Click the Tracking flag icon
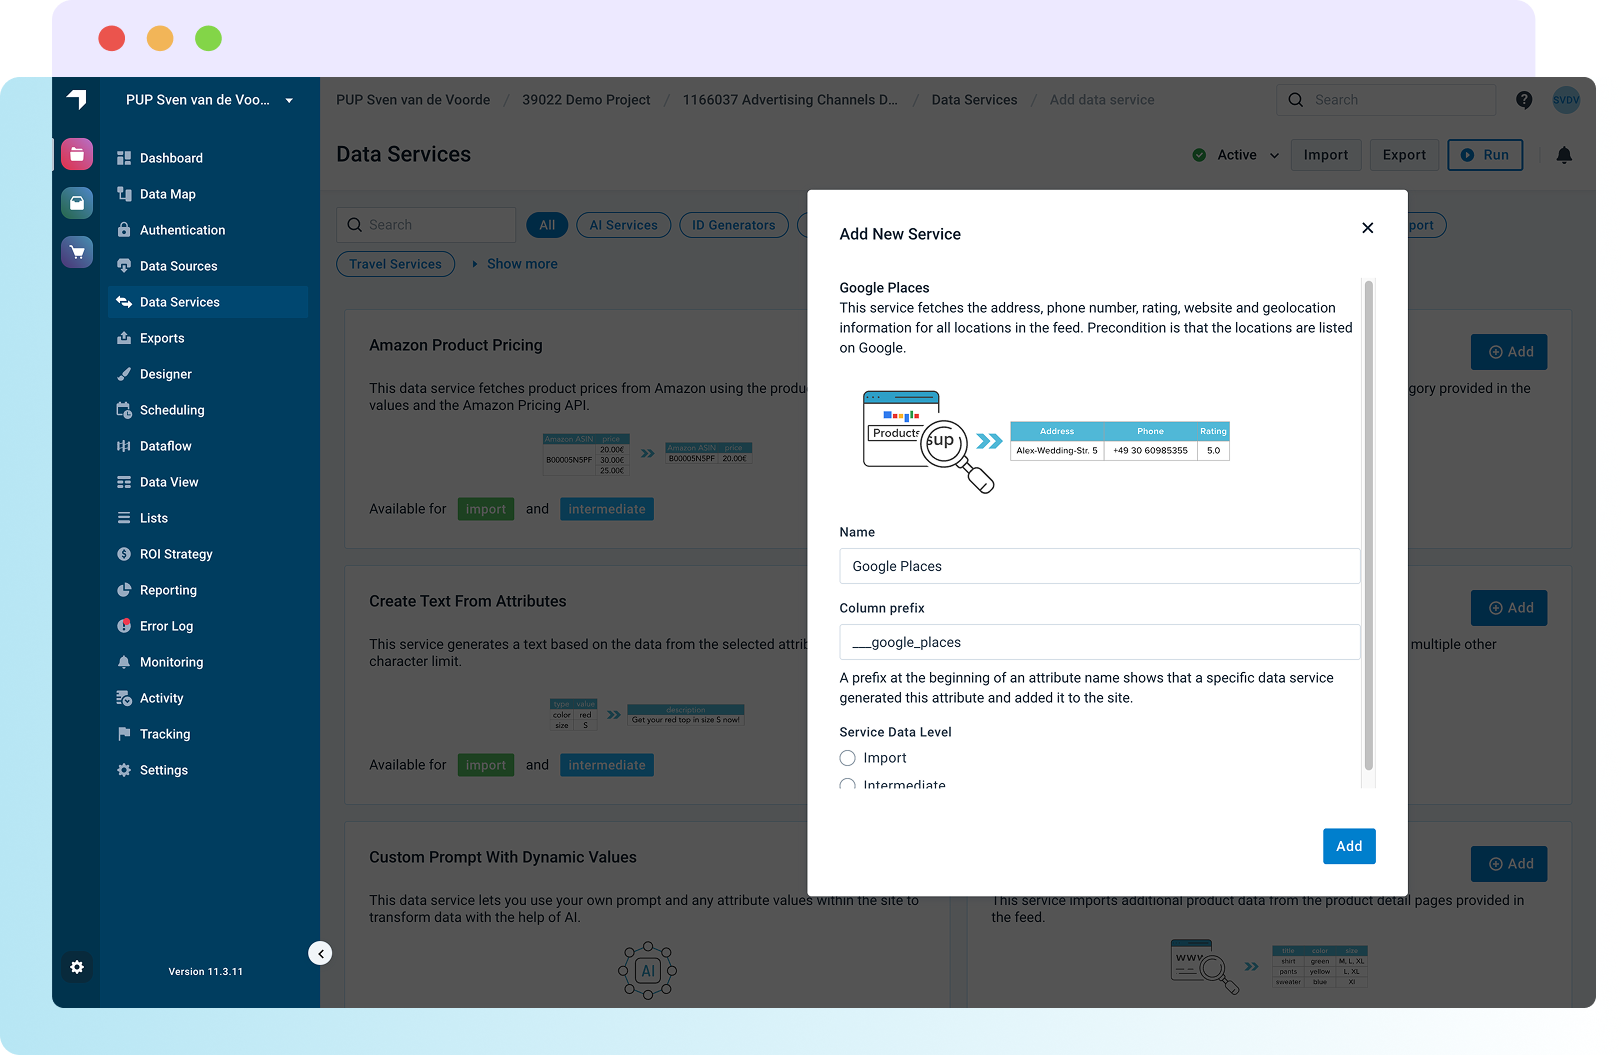The width and height of the screenshot is (1624, 1055). tap(124, 734)
